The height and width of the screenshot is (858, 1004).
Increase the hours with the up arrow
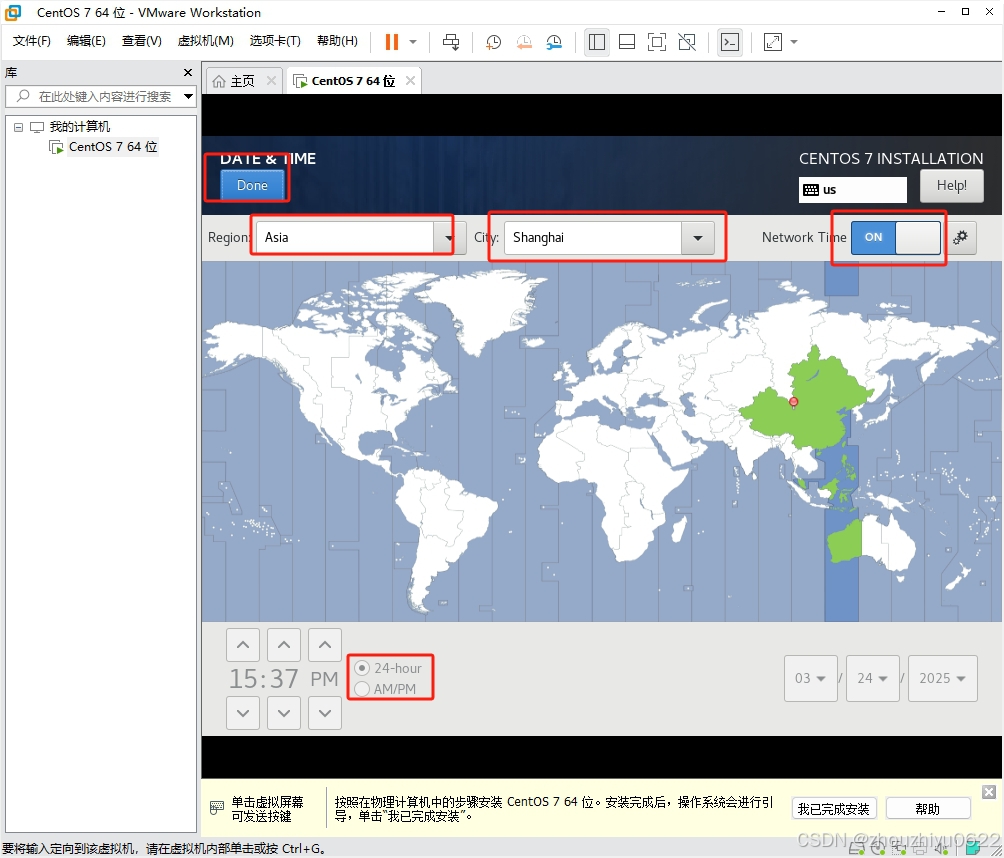243,645
